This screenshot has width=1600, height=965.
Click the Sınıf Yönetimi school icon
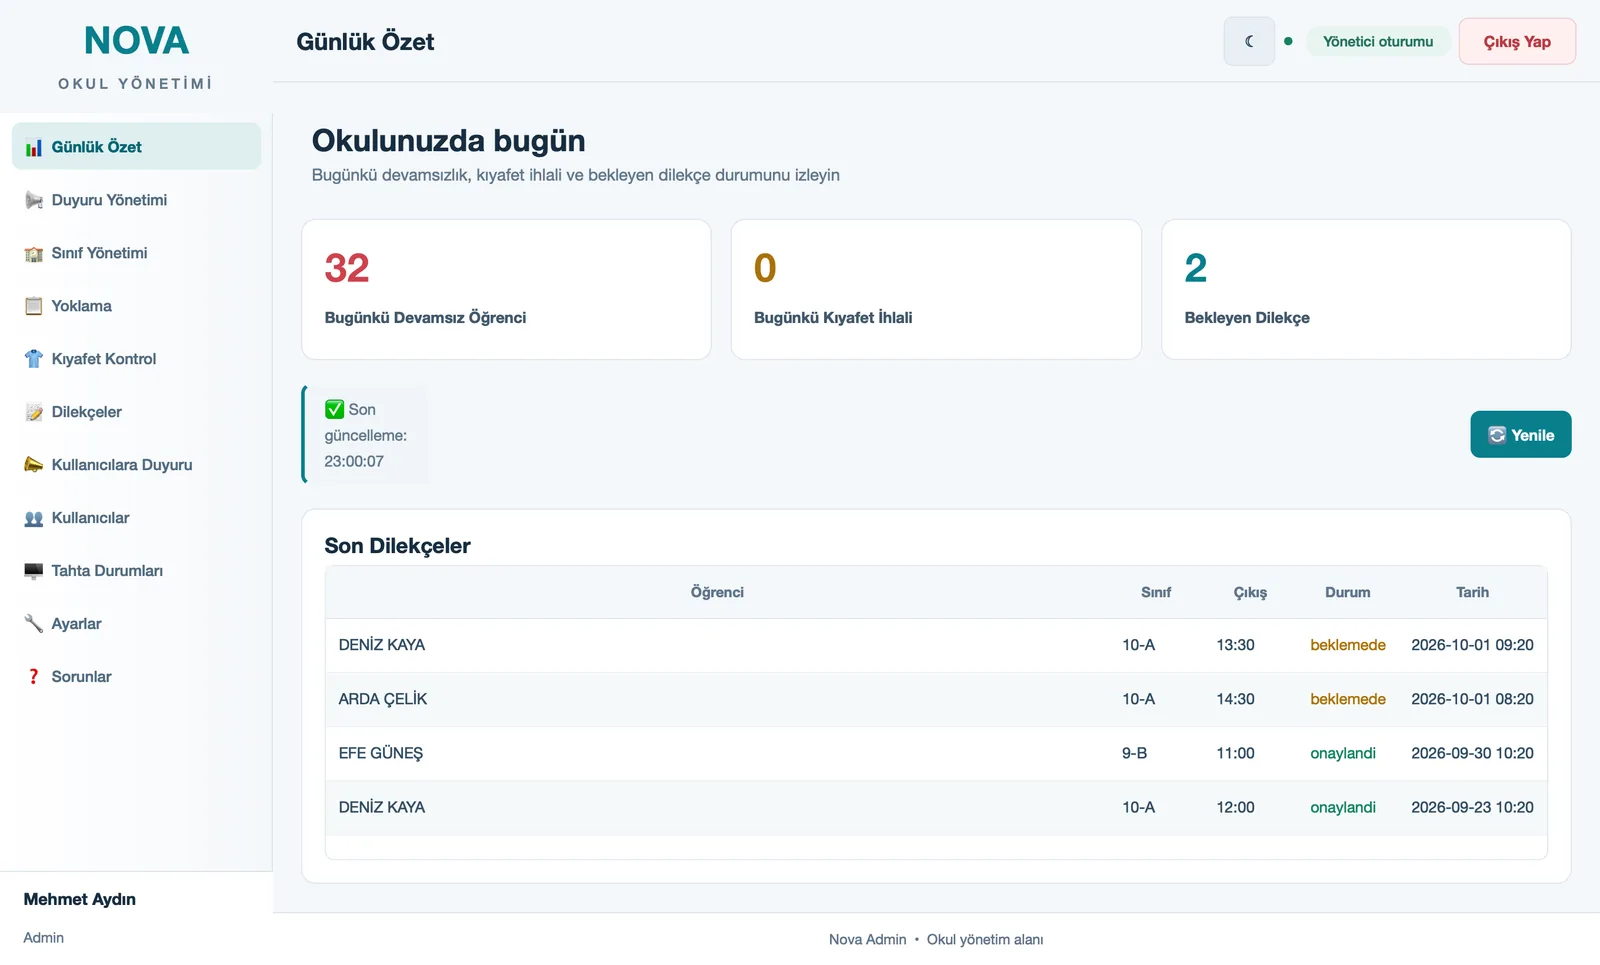[x=34, y=253]
